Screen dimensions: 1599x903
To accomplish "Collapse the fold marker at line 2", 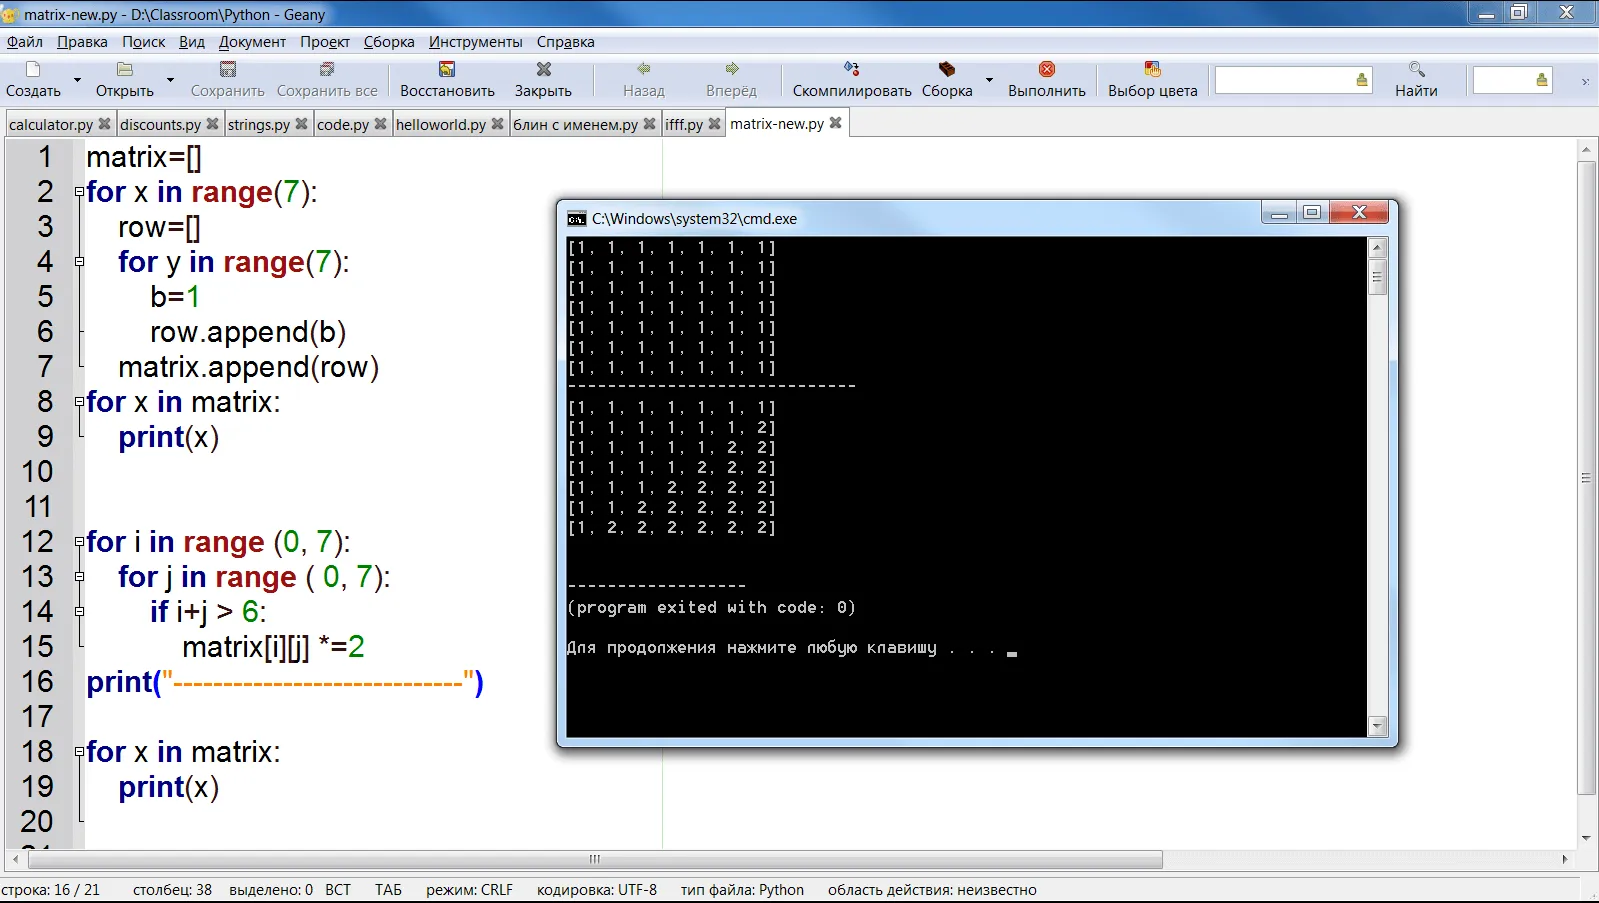I will point(79,192).
